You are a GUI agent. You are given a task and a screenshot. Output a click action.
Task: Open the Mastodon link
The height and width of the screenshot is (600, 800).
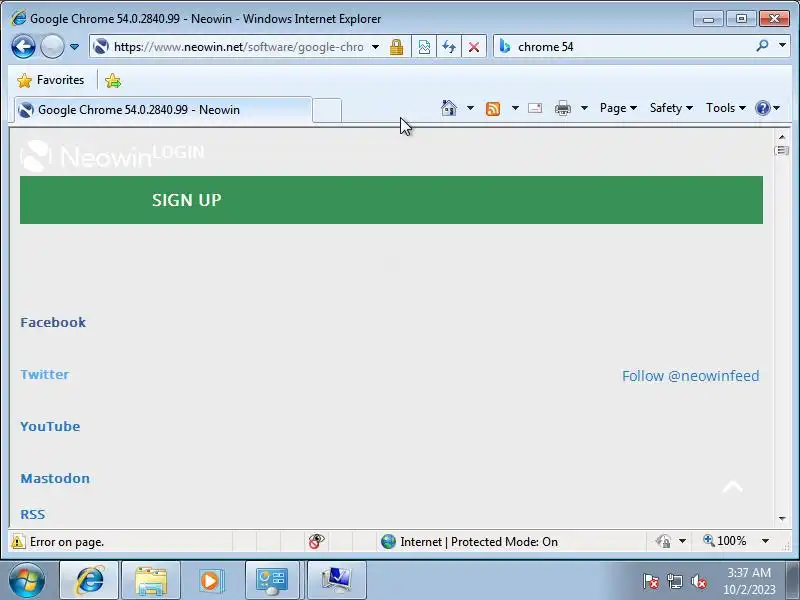[x=55, y=479]
